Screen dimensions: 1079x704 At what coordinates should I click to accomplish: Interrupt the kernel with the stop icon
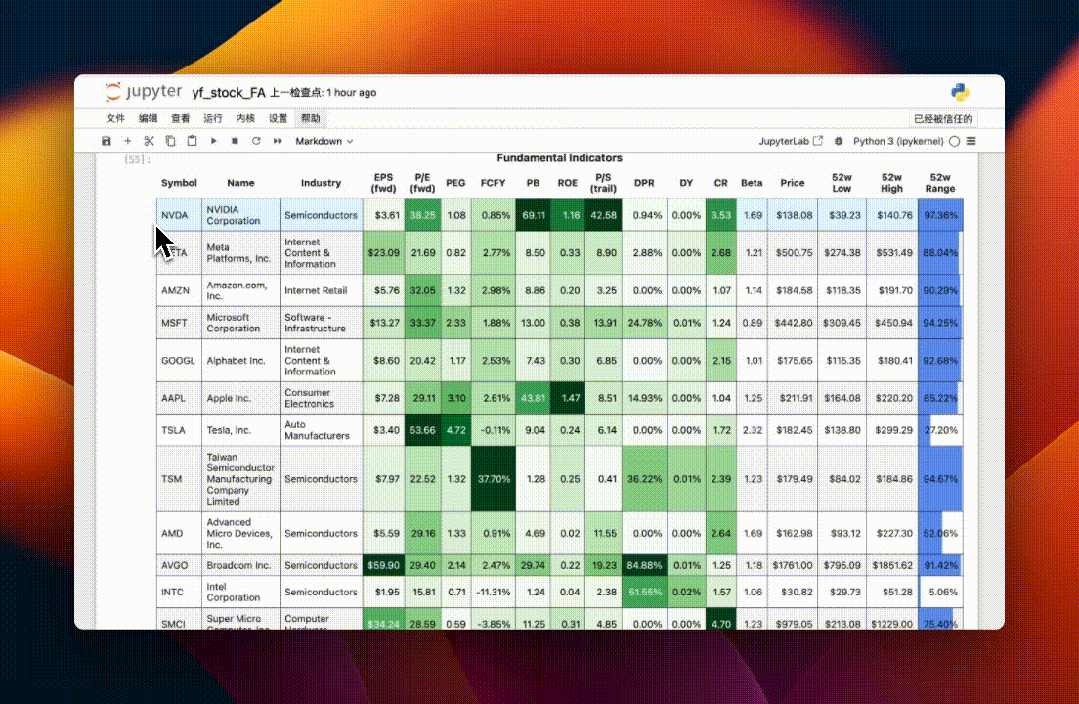[235, 141]
